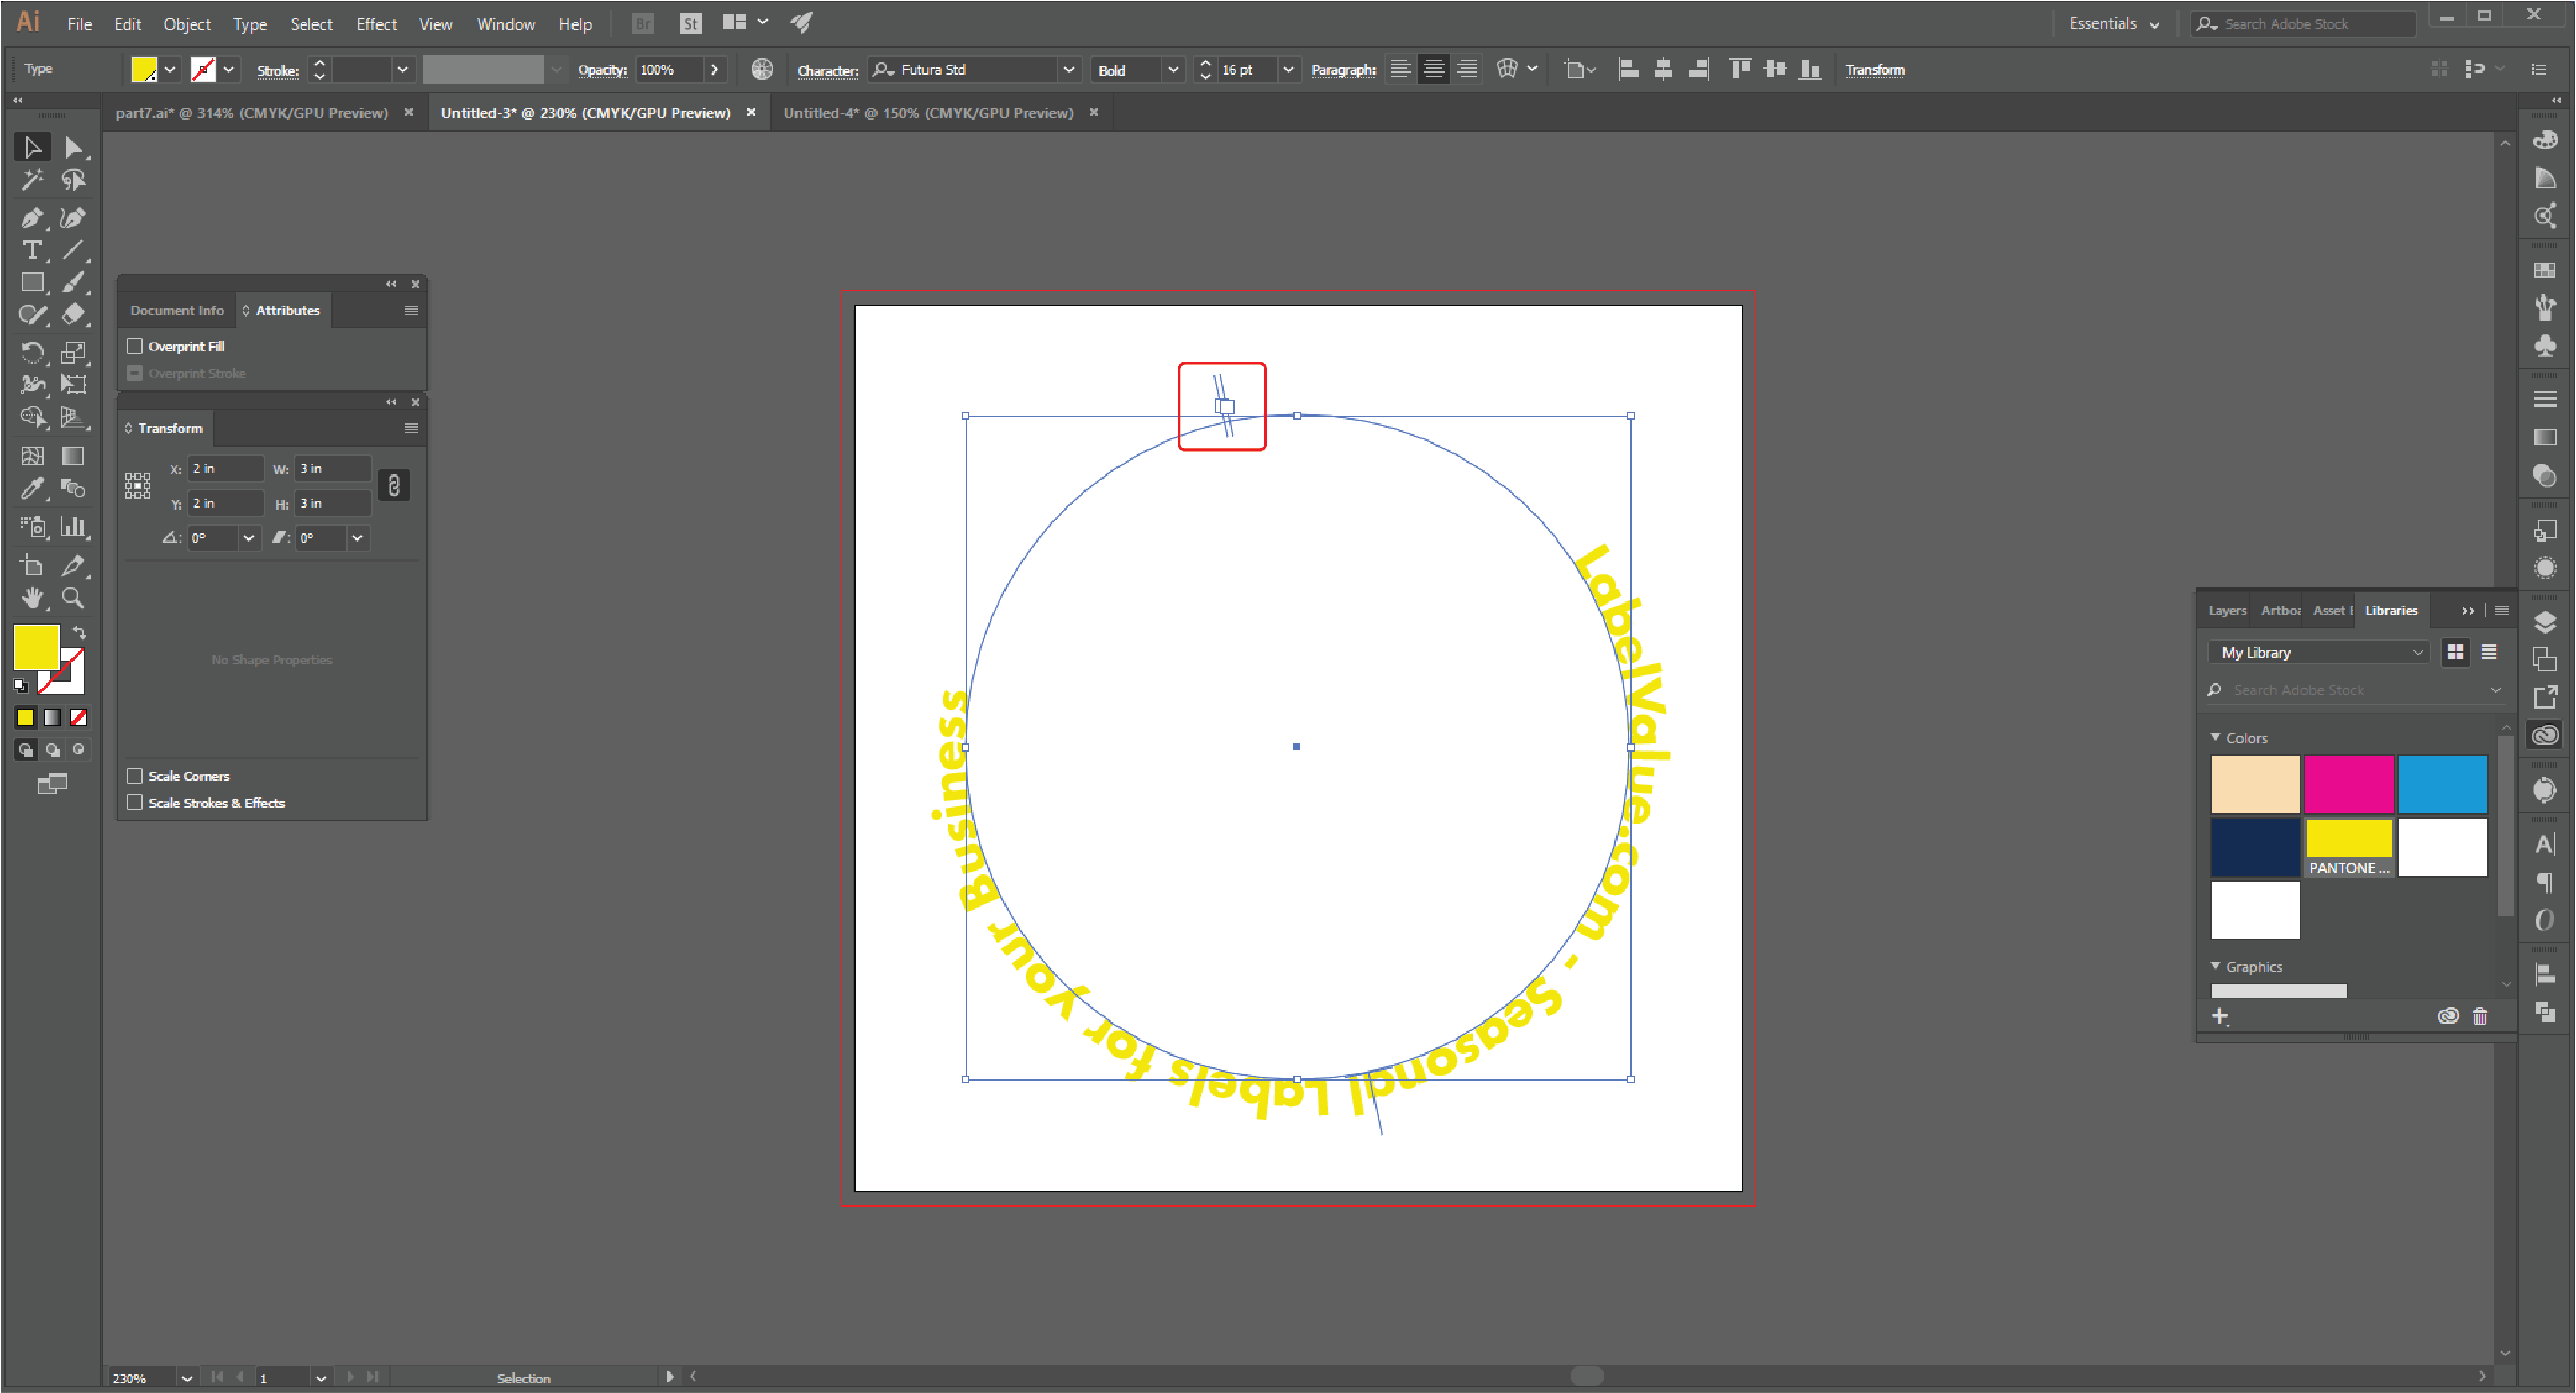Add content to library plus icon
The height and width of the screenshot is (1393, 2576).
tap(2220, 1016)
